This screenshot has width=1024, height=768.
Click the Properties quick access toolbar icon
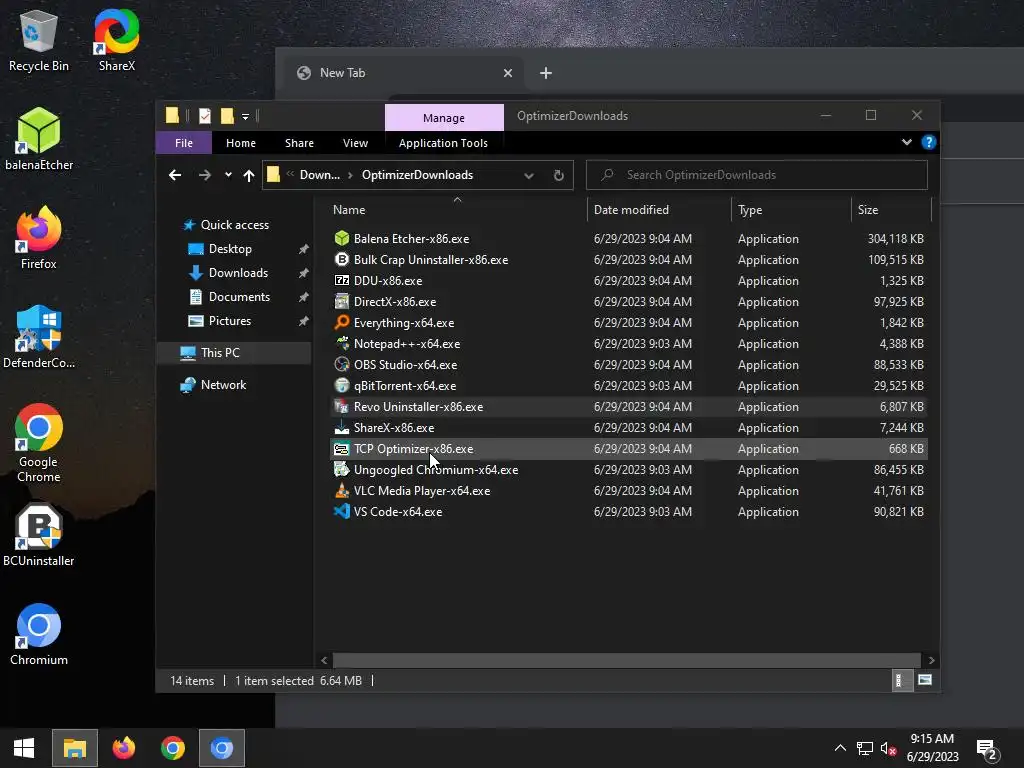point(205,116)
